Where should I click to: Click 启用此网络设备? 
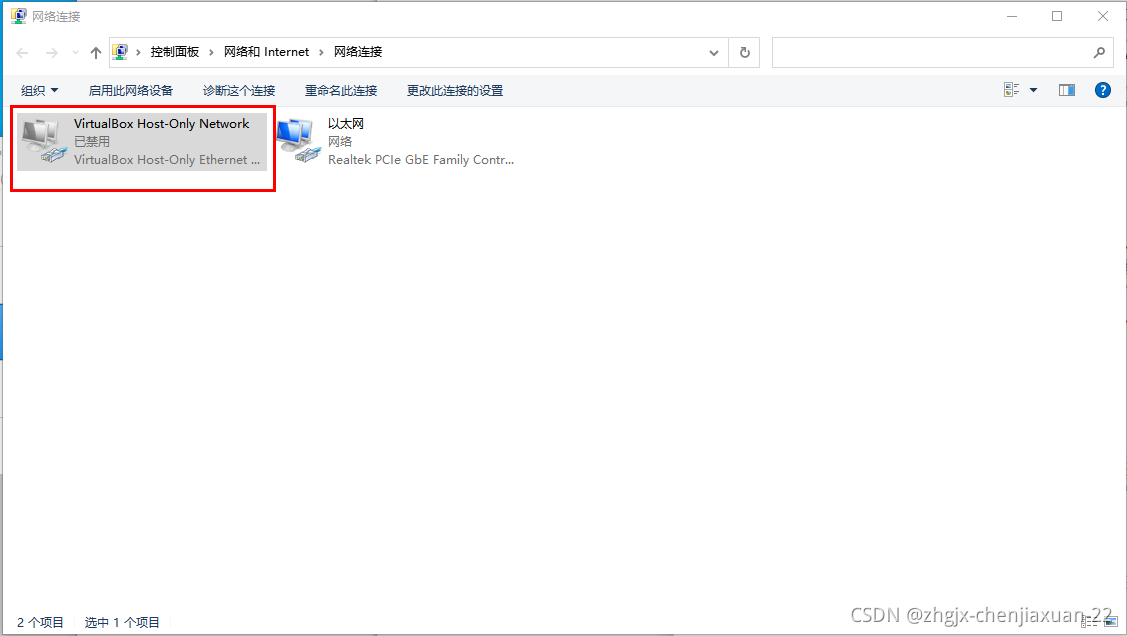point(131,91)
